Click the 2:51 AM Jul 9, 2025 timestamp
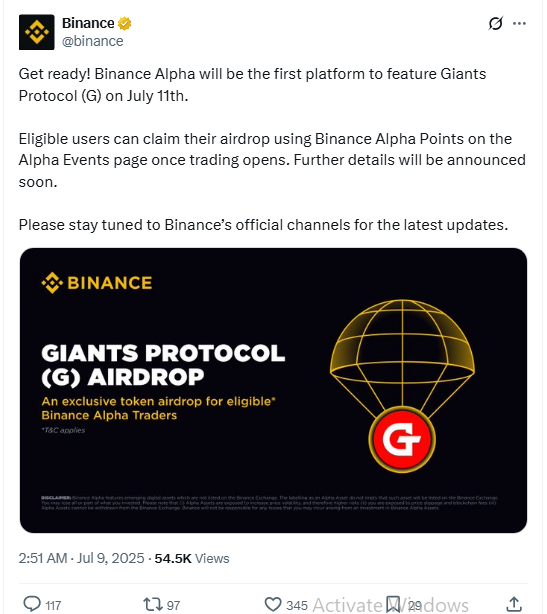 coord(81,558)
